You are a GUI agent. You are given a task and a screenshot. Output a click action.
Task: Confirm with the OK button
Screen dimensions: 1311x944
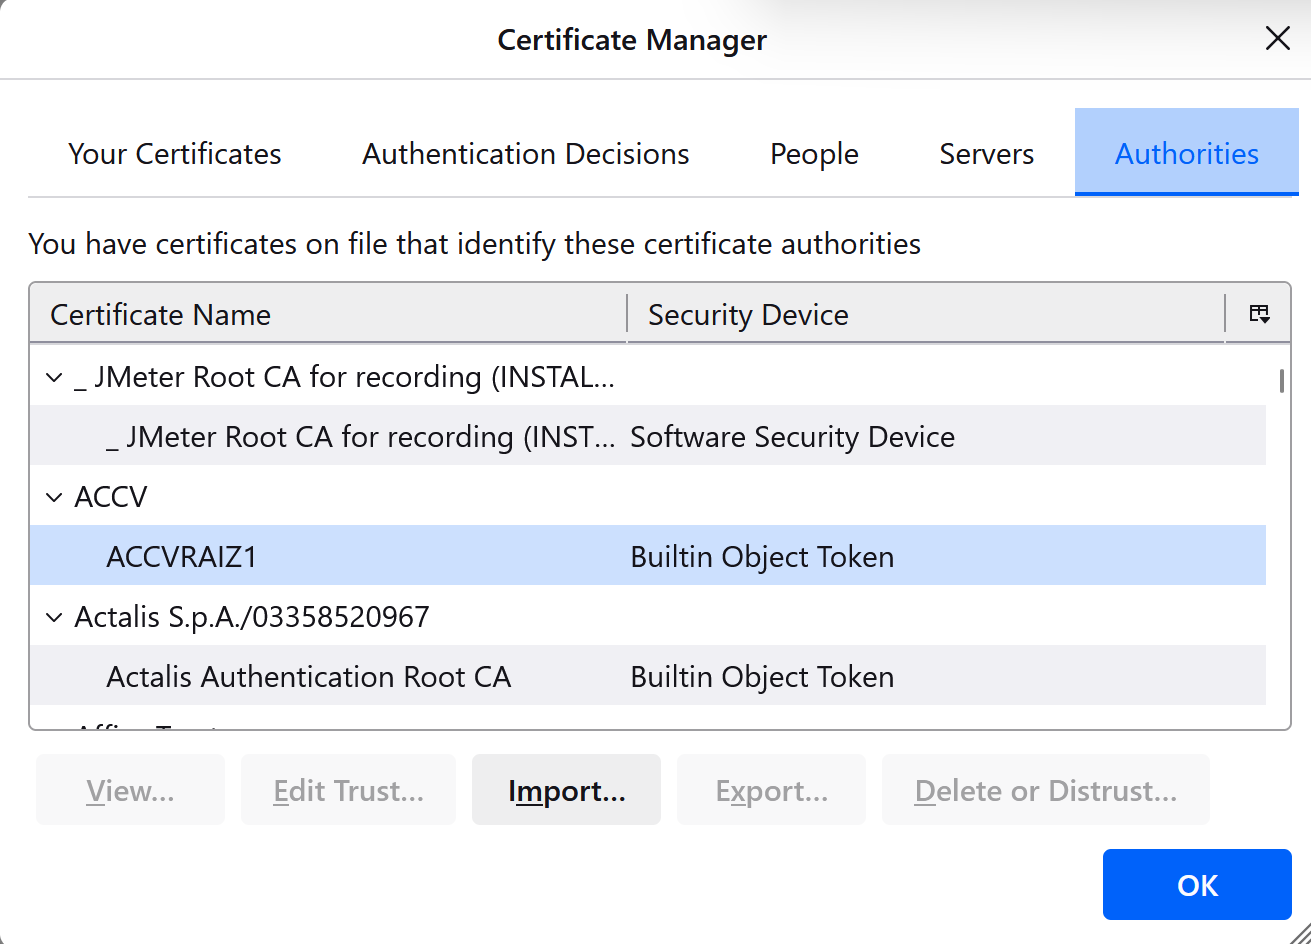tap(1197, 885)
